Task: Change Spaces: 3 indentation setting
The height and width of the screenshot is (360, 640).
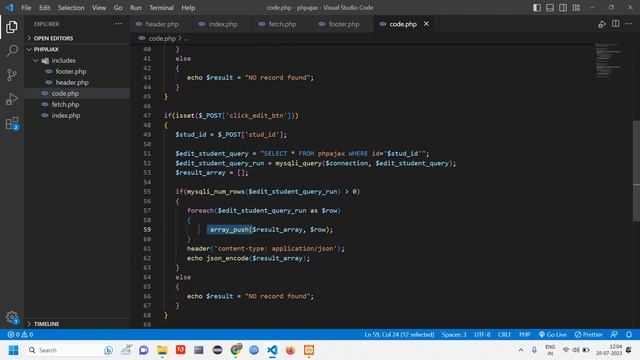Action: 454,334
